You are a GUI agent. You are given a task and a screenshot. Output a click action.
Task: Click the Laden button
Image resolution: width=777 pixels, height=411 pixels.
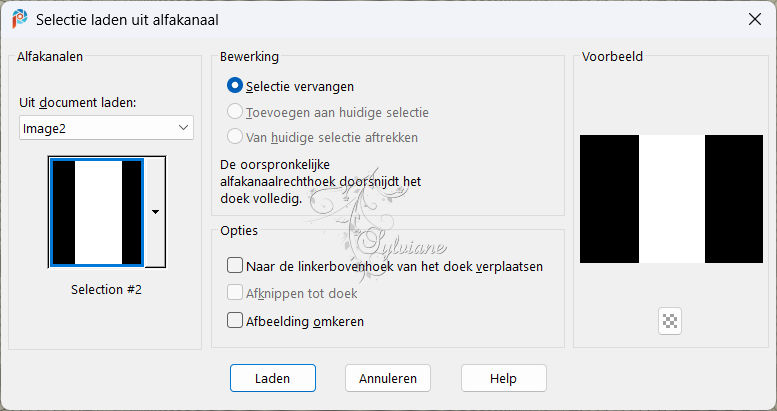pyautogui.click(x=273, y=378)
